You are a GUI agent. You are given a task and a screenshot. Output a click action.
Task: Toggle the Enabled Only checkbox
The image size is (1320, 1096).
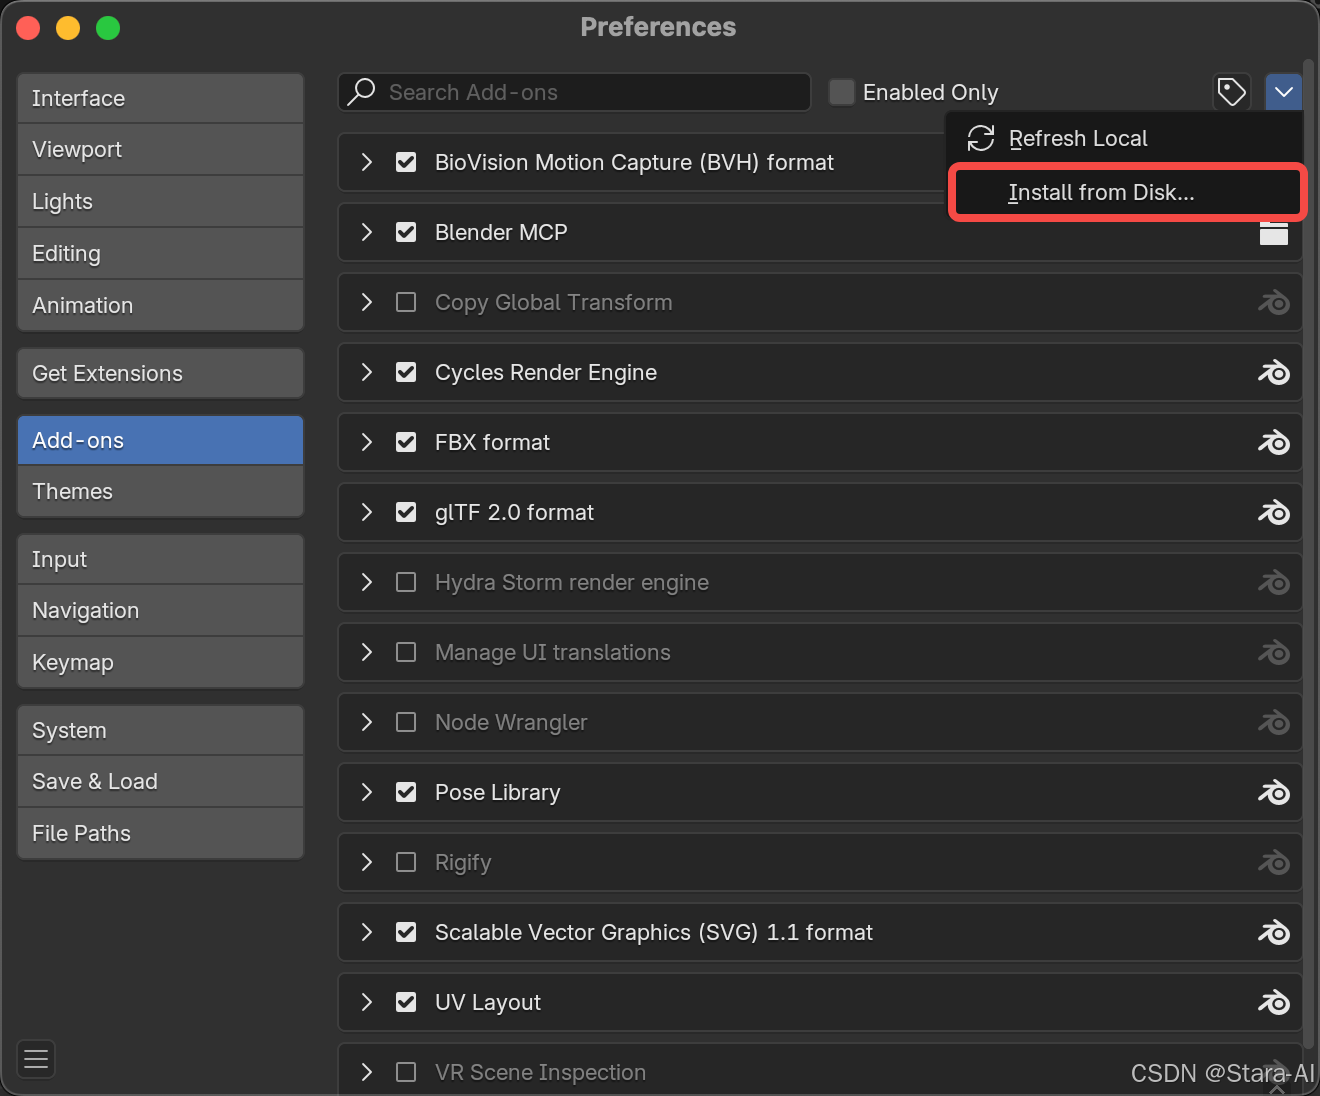842,92
